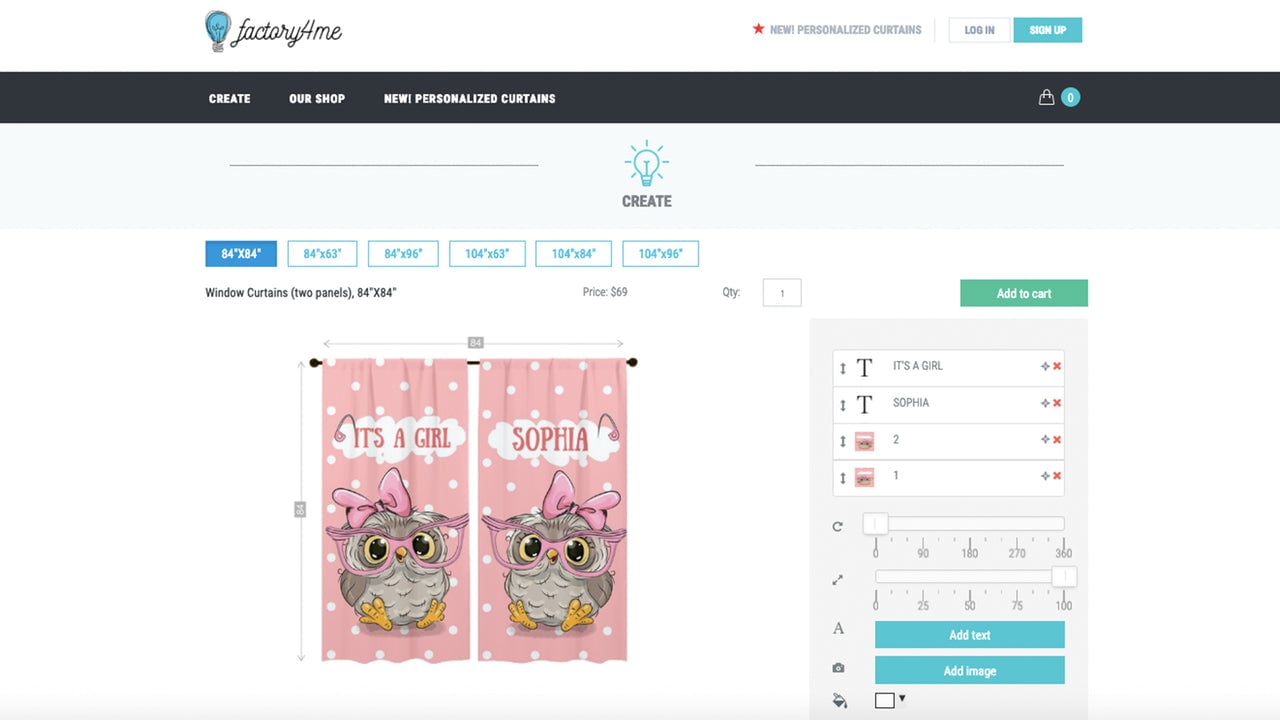Delete image layer 1

(x=1057, y=476)
